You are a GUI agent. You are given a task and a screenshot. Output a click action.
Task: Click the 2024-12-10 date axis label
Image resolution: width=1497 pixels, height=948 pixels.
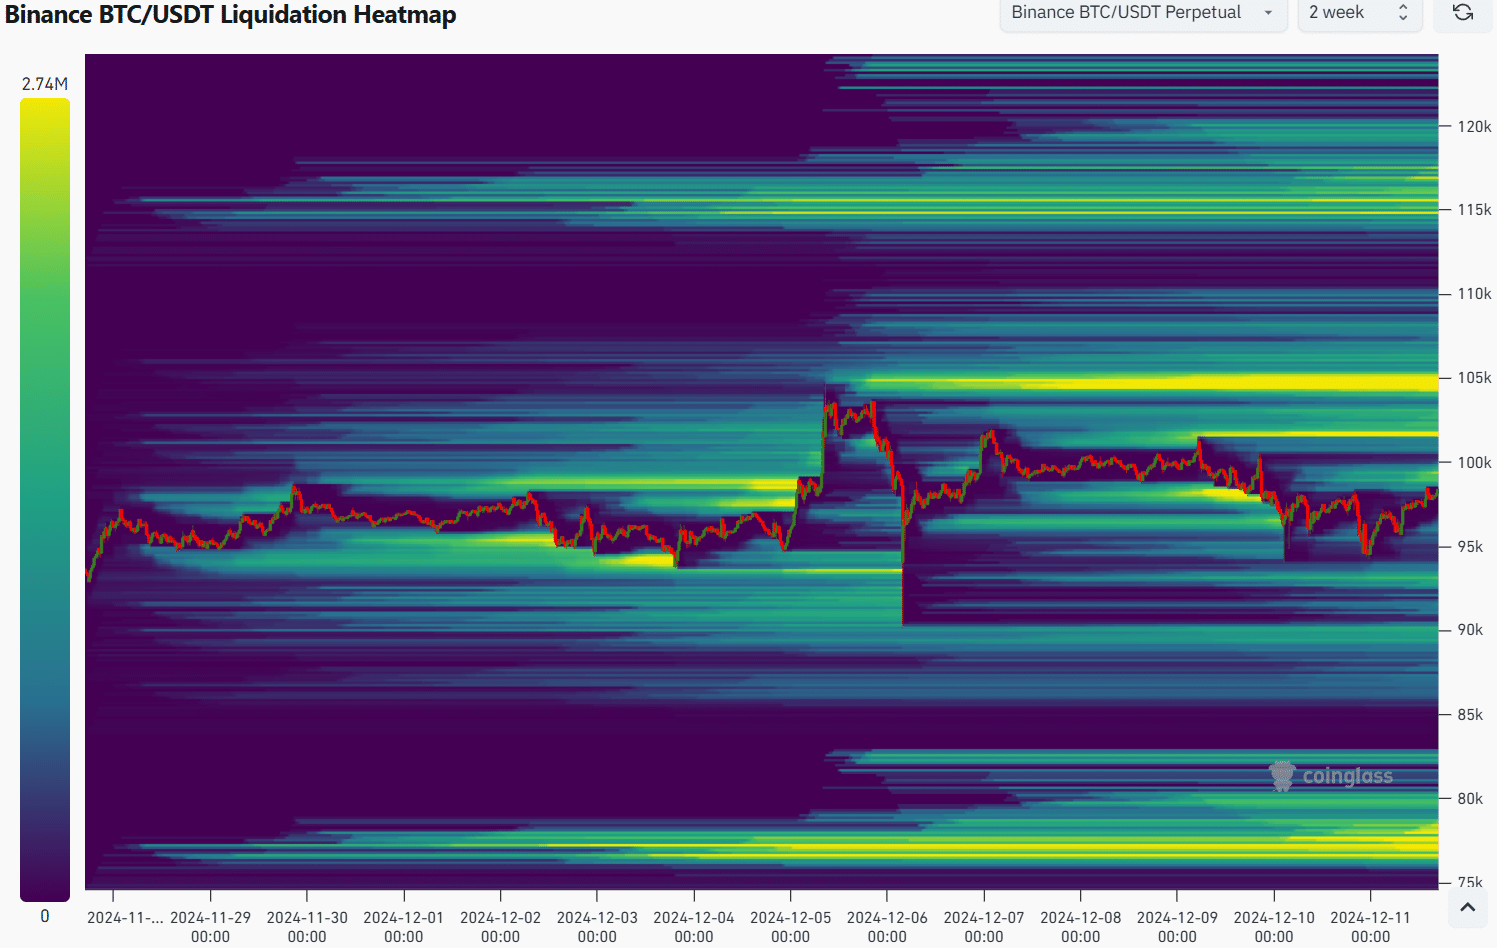point(1274,927)
